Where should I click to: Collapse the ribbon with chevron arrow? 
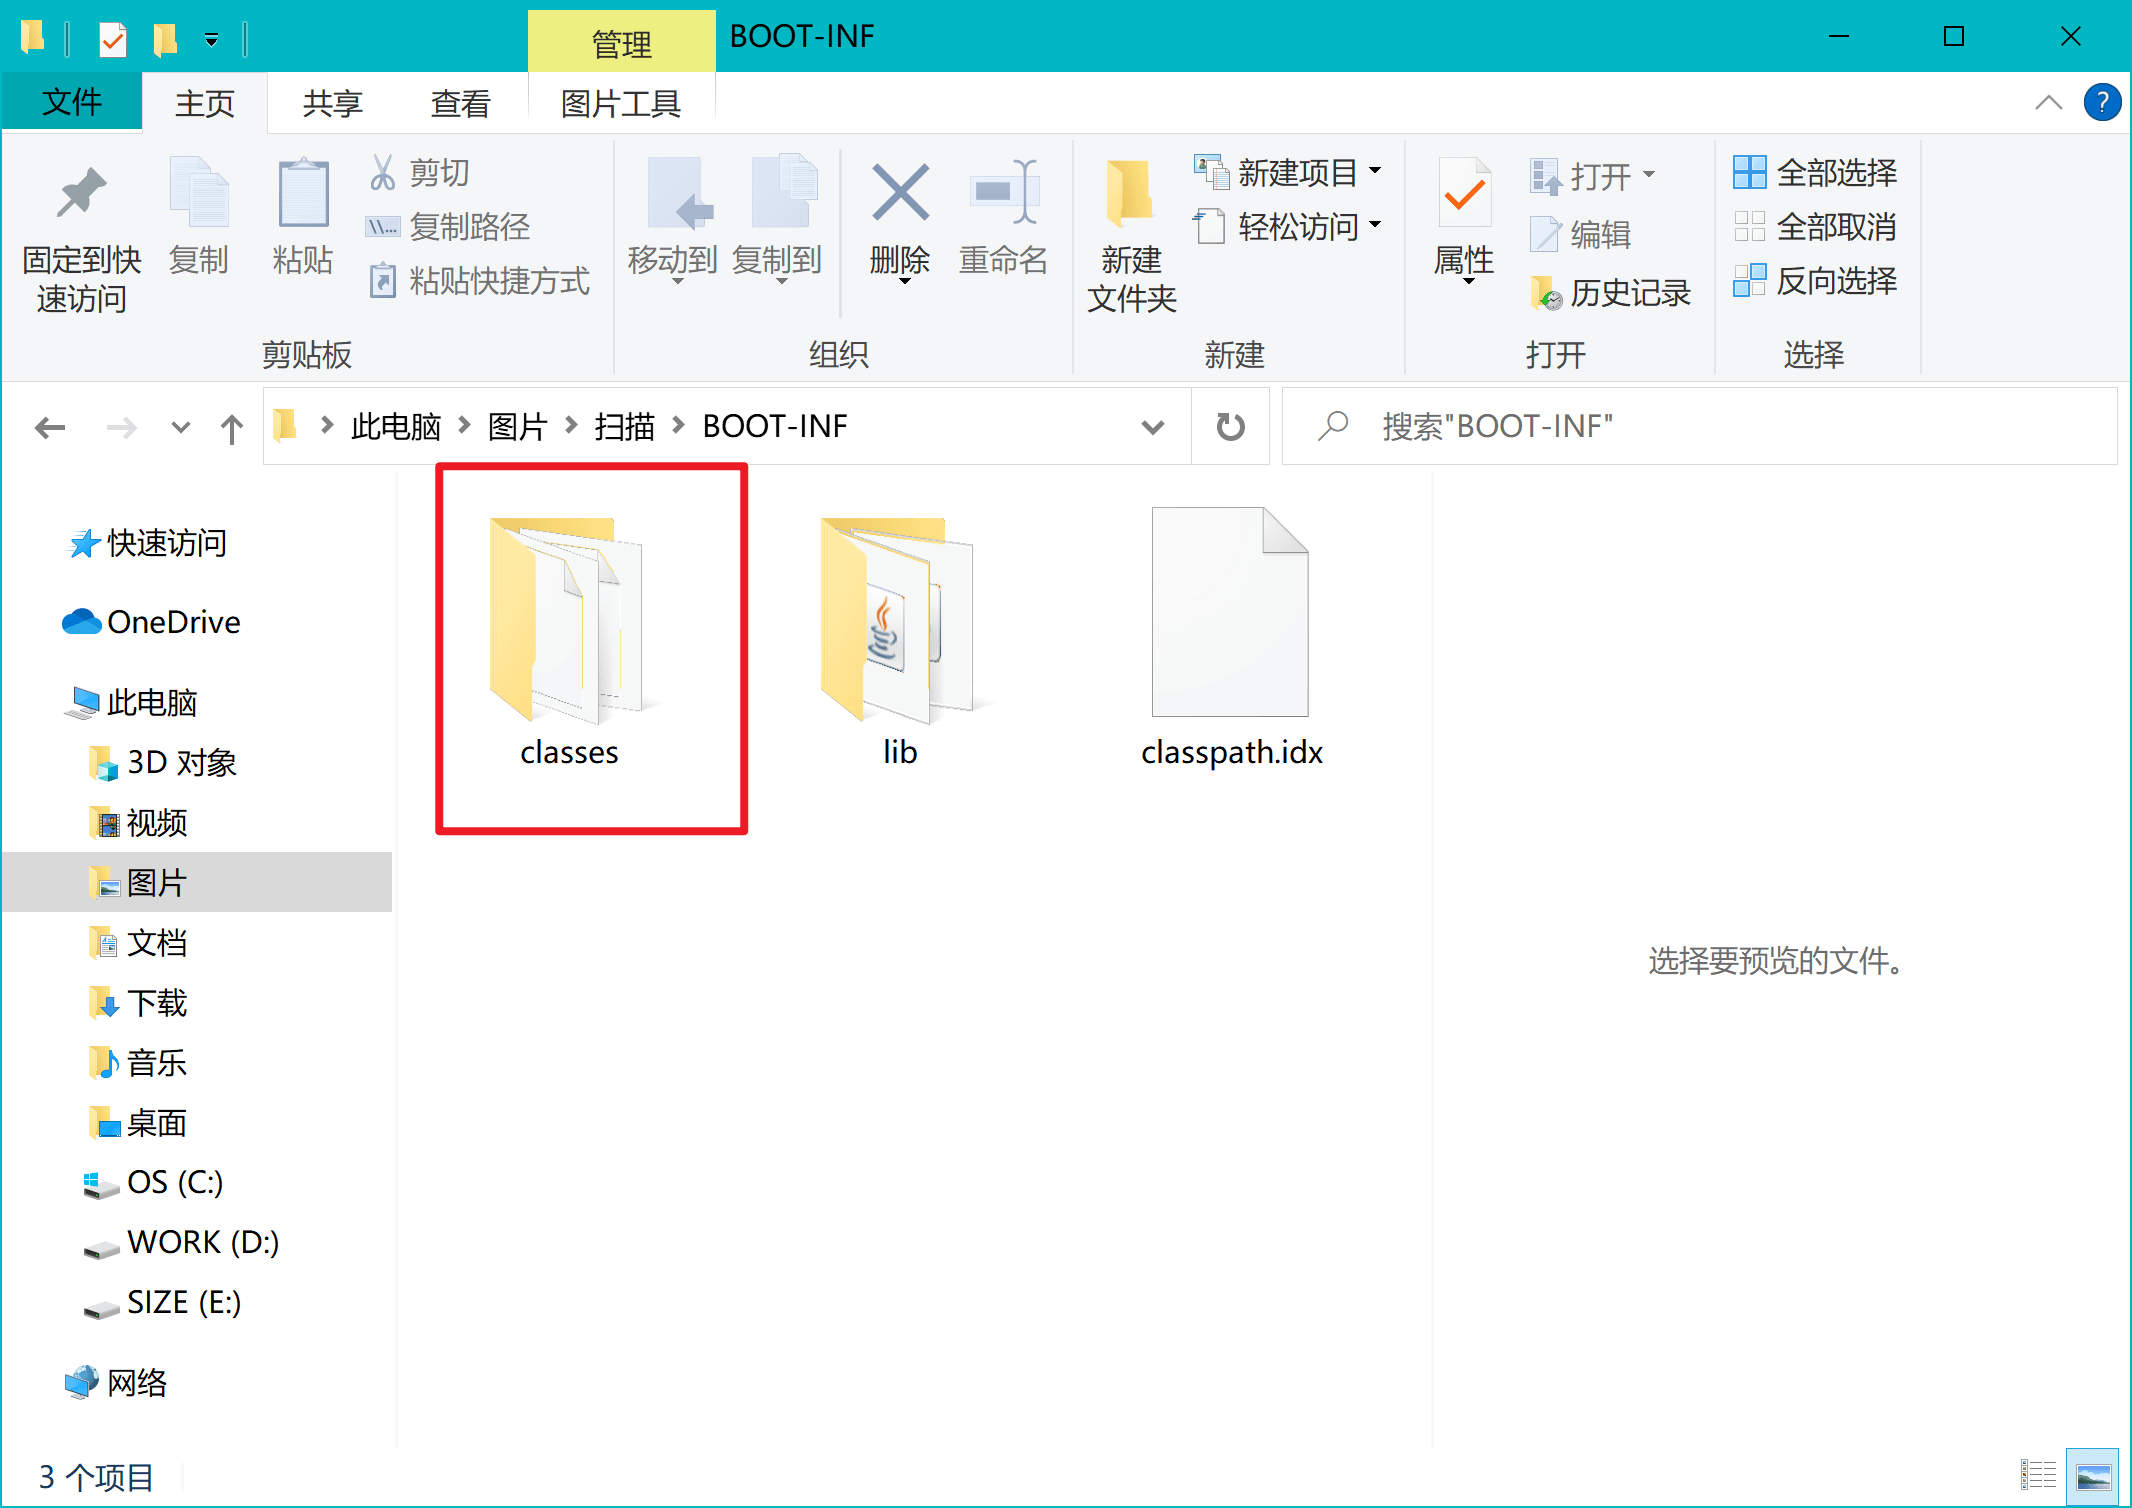coord(2048,102)
